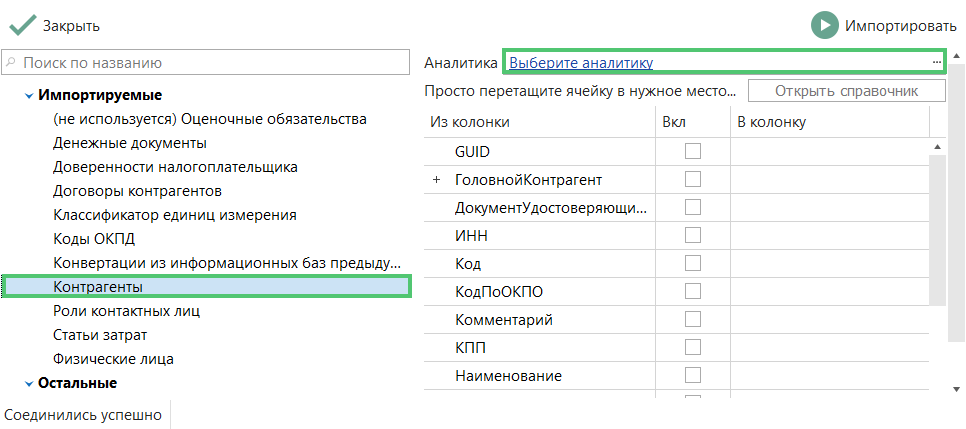
Task: Collapse the Остальные tree group
Action: click(x=28, y=383)
